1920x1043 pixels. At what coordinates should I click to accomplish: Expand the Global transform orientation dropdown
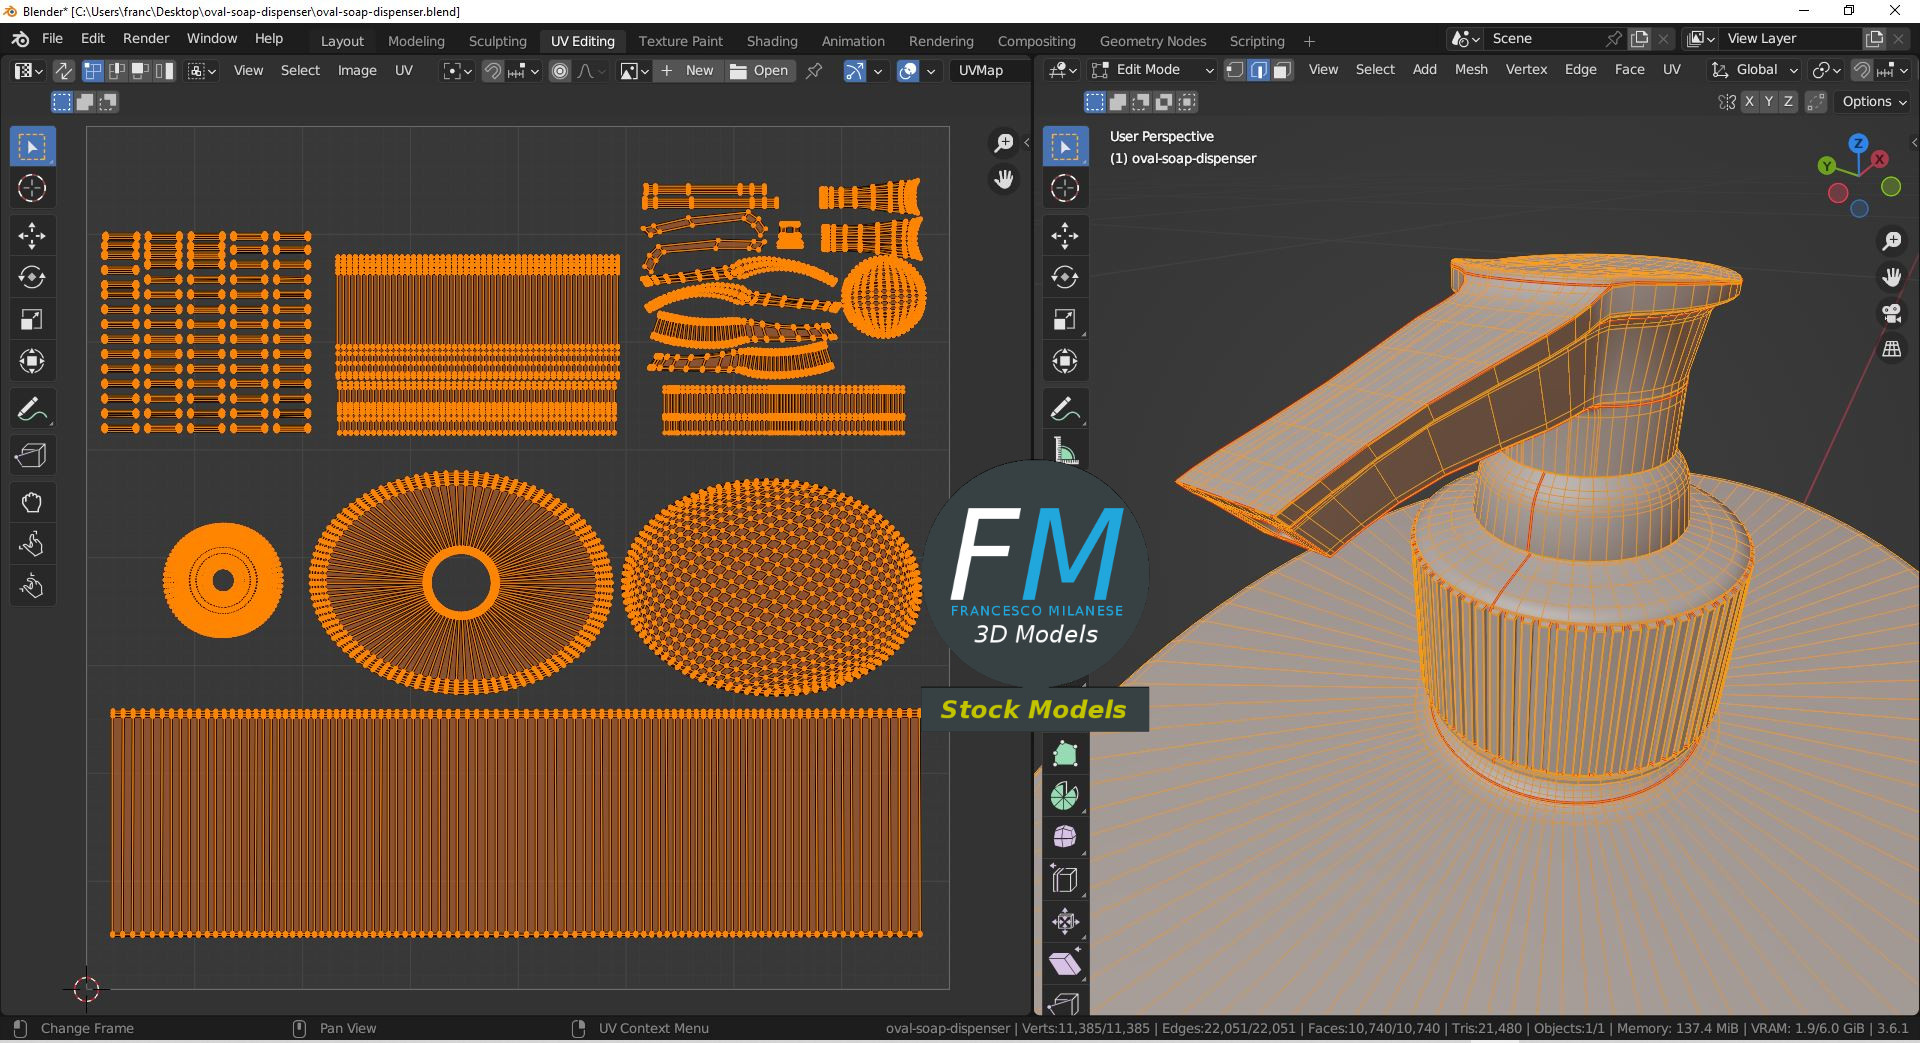[1755, 70]
